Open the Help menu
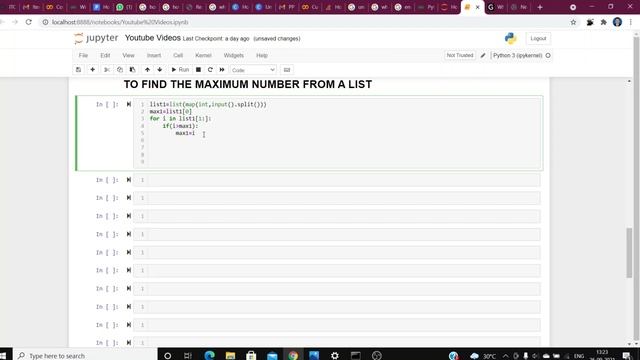The width and height of the screenshot is (640, 360). [x=262, y=56]
